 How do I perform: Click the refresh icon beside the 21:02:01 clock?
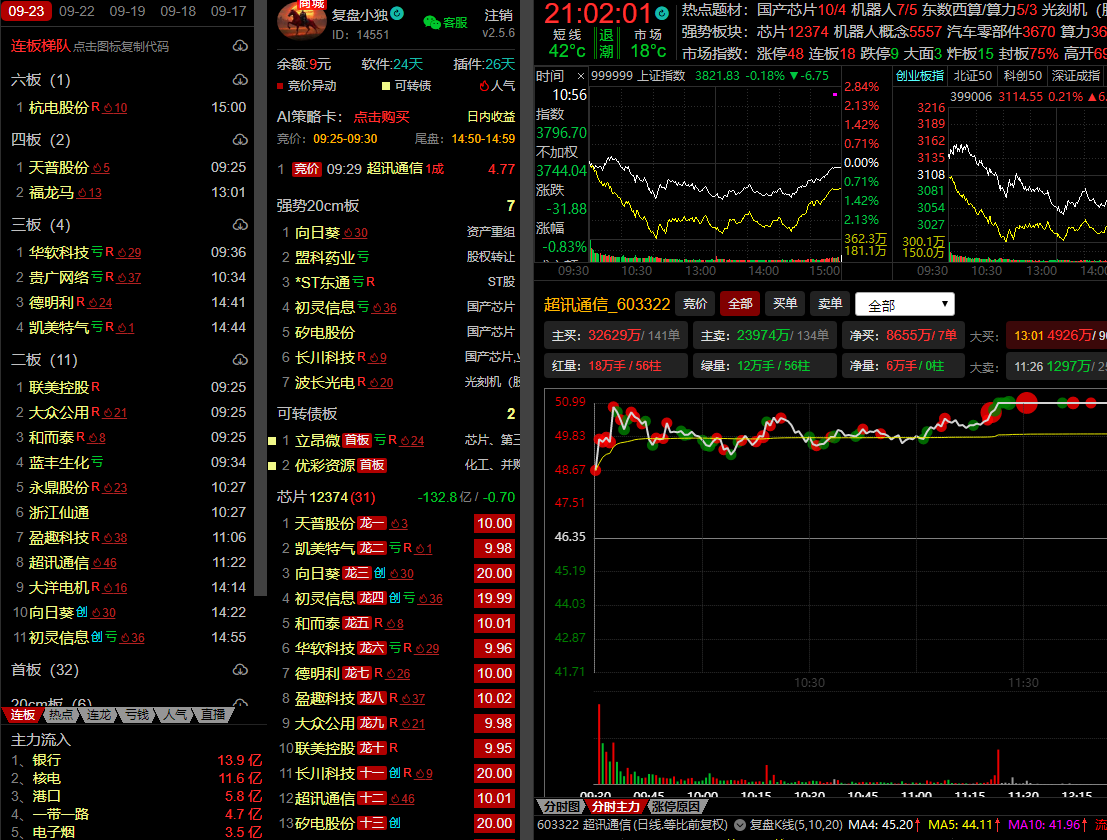click(x=662, y=13)
